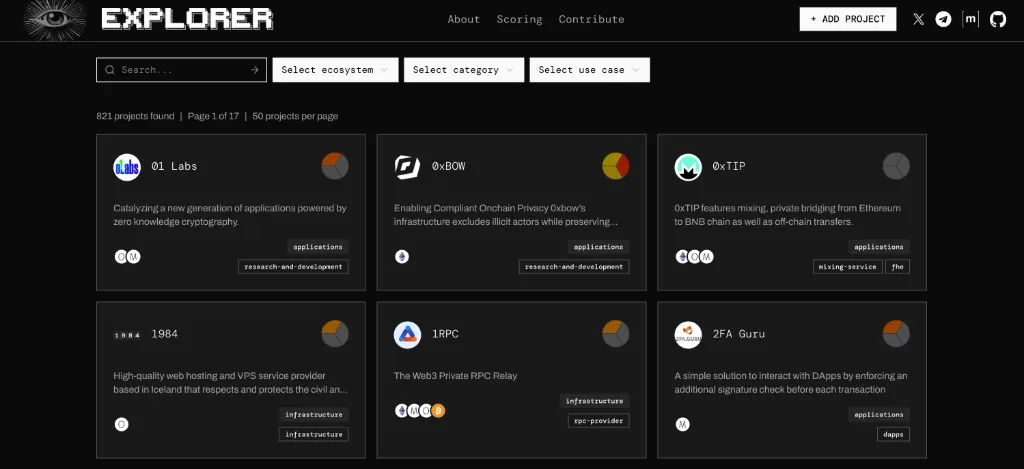Open the X (Twitter) social link
Screen dimensions: 1024x469
pos(918,20)
